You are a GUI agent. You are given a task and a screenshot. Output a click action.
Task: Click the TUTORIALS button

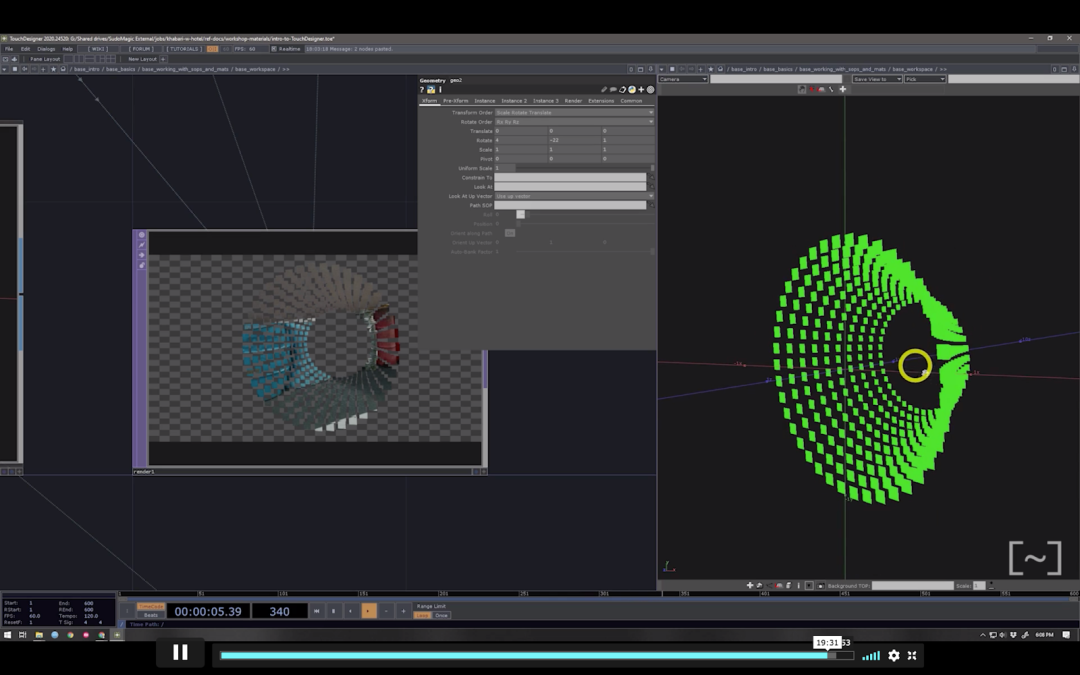pyautogui.click(x=184, y=48)
